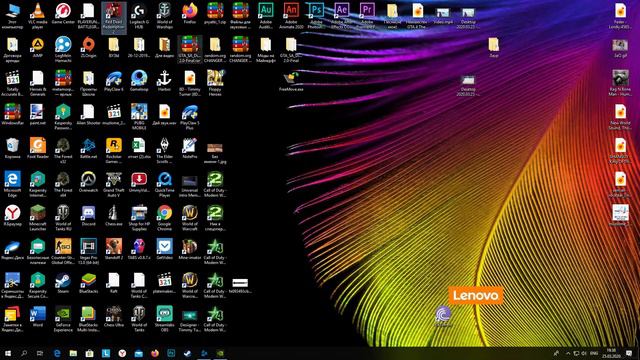This screenshot has height=360, width=640.
Task: Launch Battle.net shortcut
Action: pos(88,149)
